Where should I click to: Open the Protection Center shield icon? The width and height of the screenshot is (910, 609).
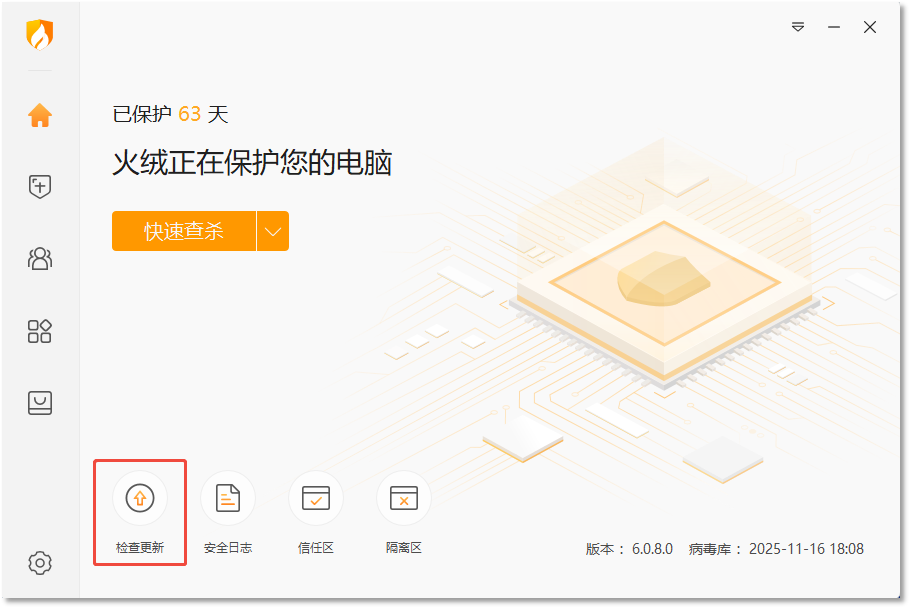pyautogui.click(x=39, y=187)
